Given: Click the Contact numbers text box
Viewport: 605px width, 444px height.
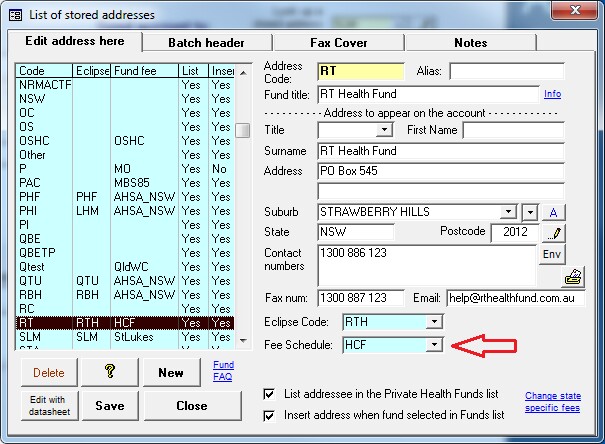Looking at the screenshot, I should [x=427, y=265].
